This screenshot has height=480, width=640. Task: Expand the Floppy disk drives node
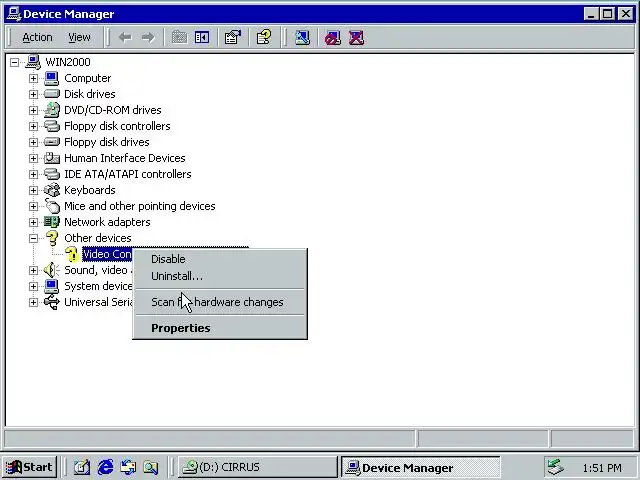33,142
